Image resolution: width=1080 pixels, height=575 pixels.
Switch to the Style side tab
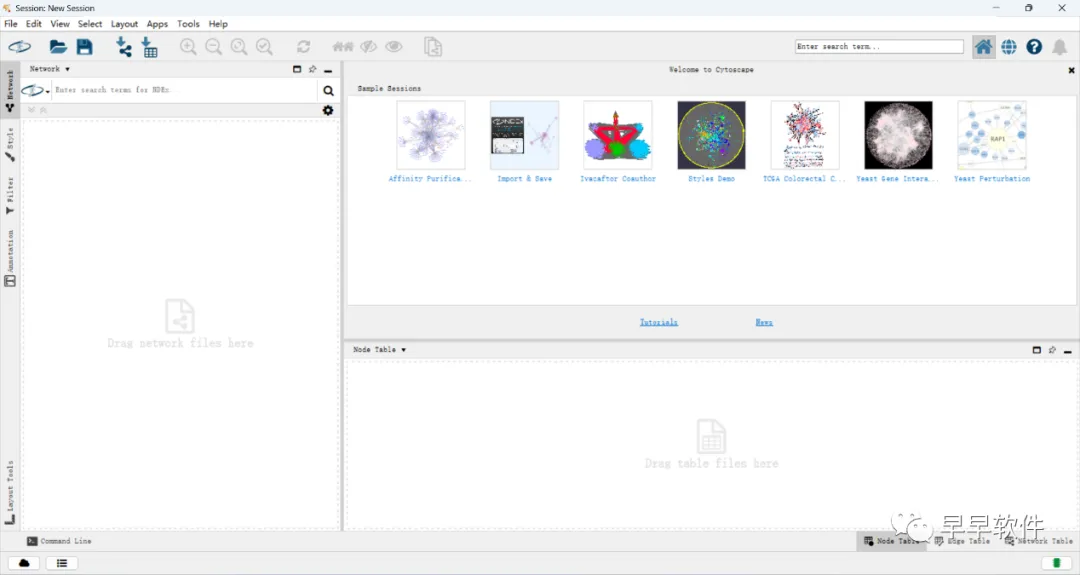pos(10,144)
